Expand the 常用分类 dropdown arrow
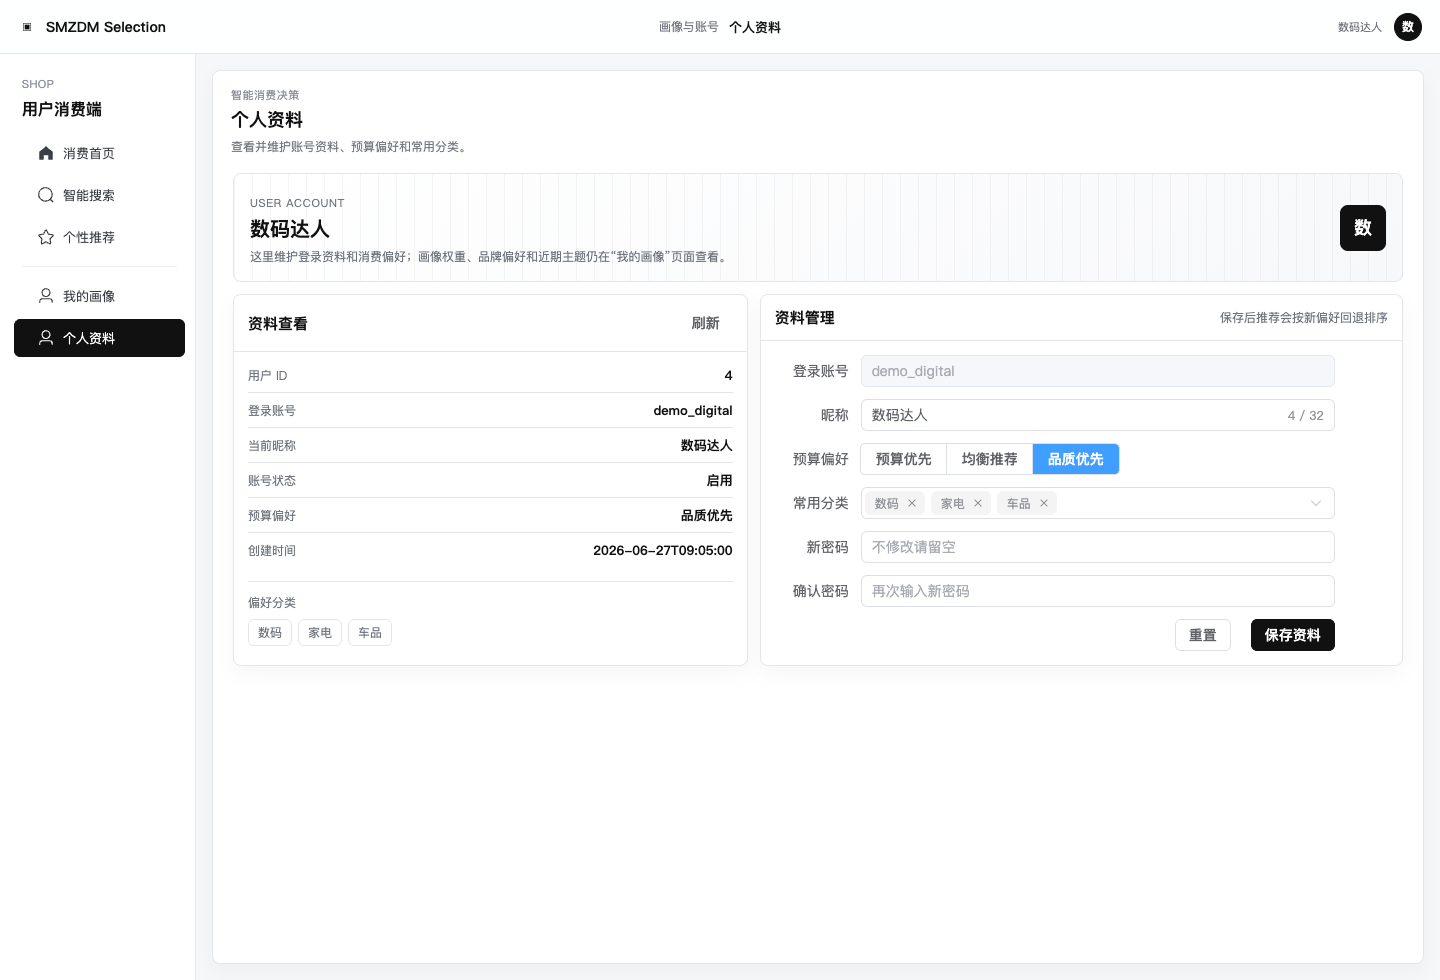 (1316, 503)
